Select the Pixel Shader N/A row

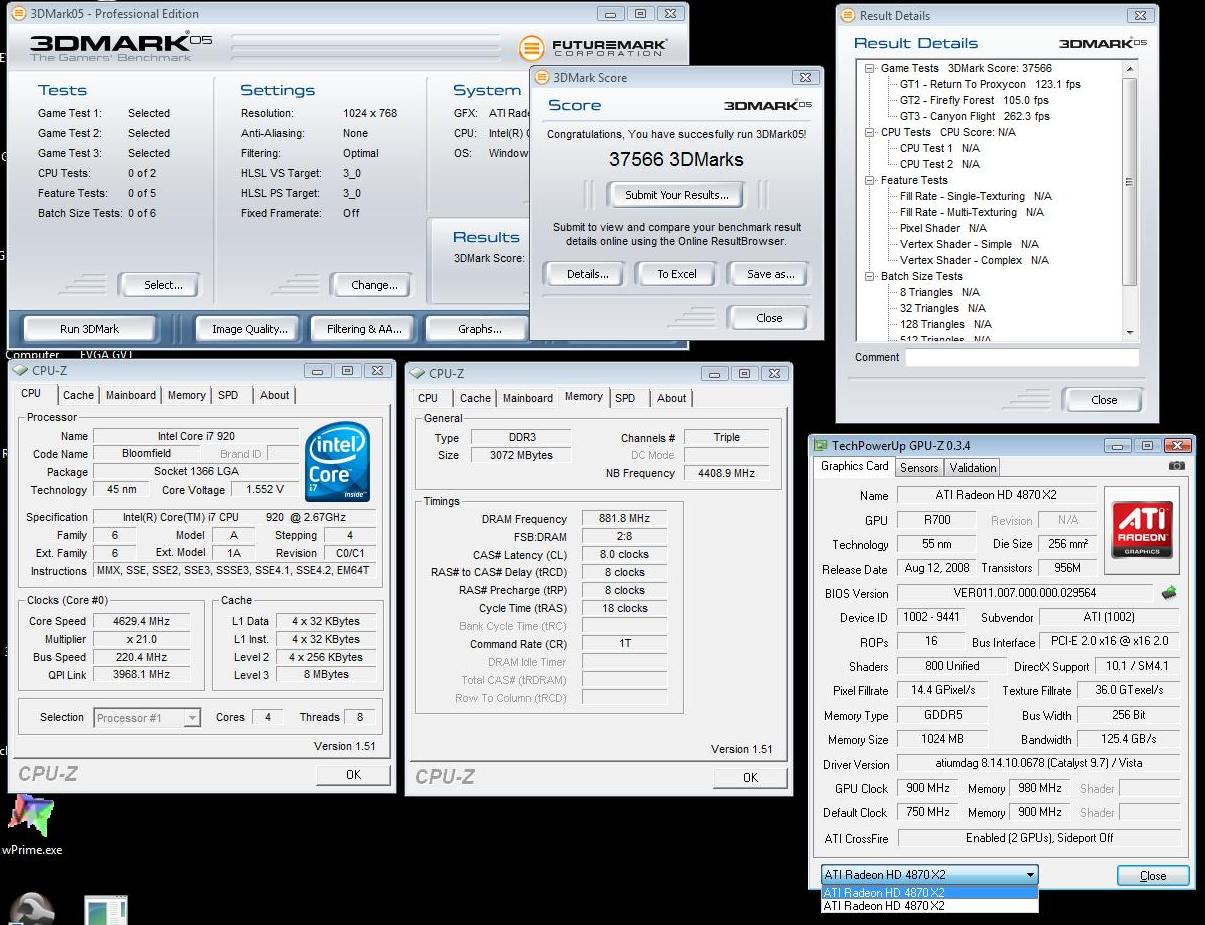943,228
